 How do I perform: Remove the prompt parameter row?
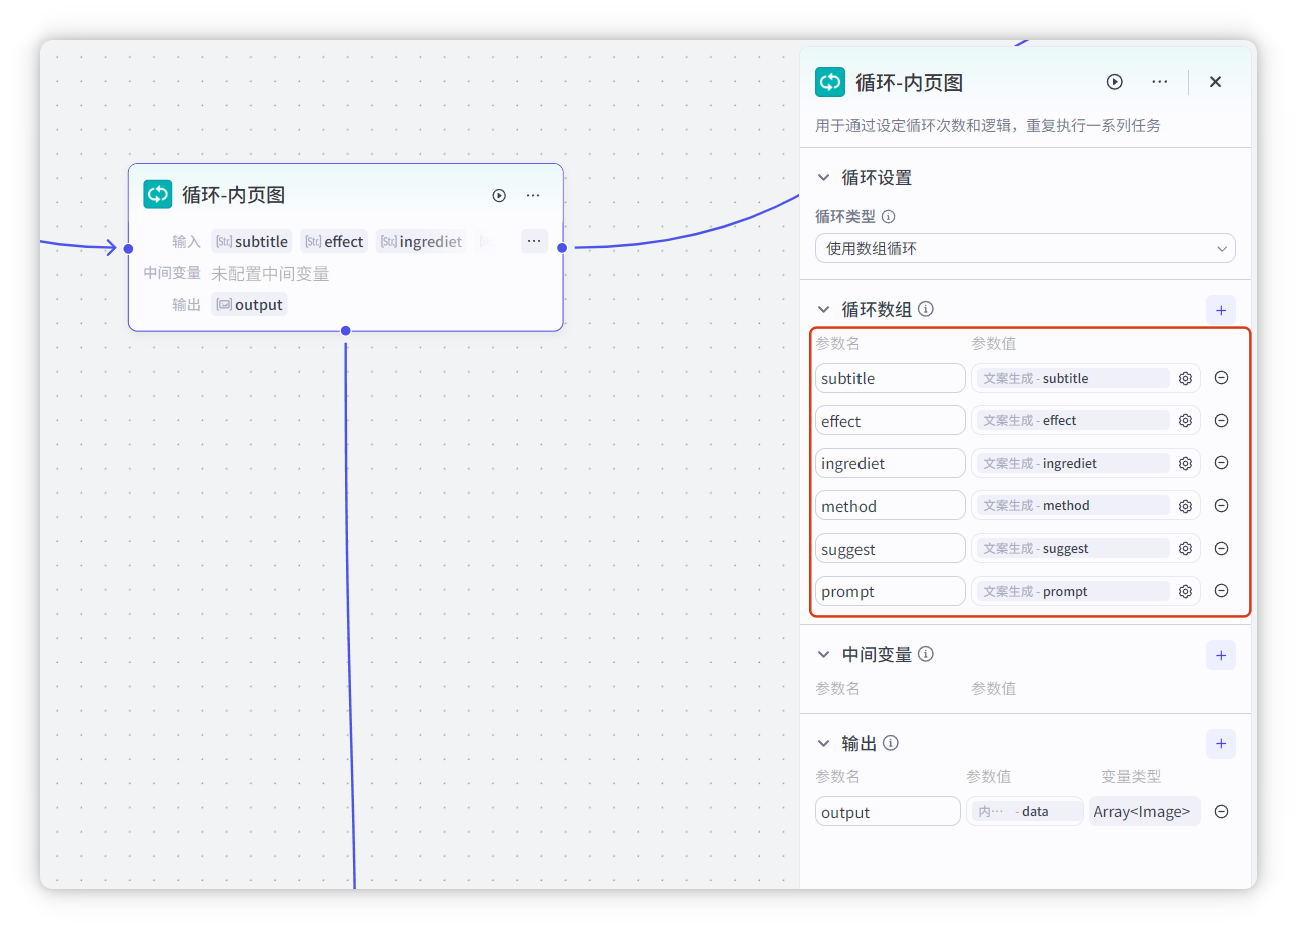[x=1221, y=591]
